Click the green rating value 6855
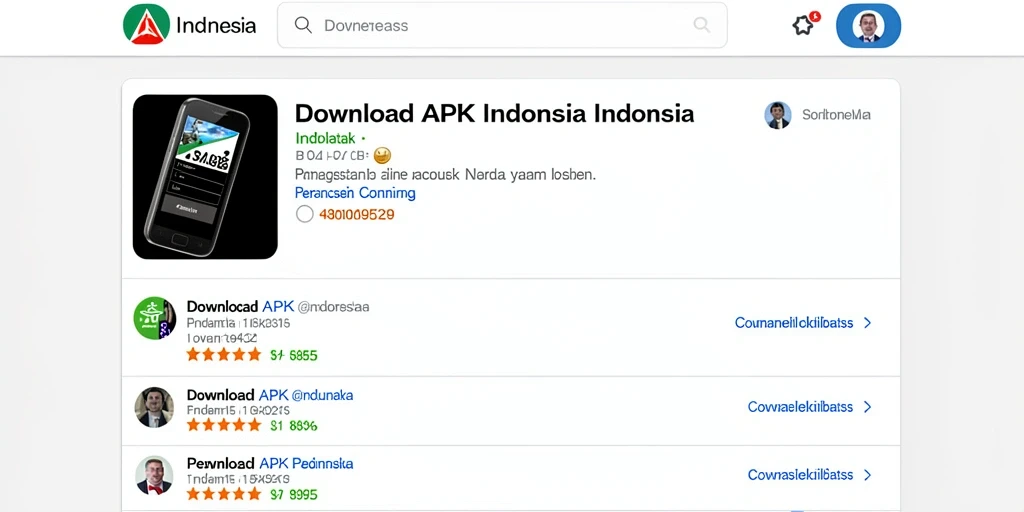This screenshot has width=1024, height=512. [294, 355]
